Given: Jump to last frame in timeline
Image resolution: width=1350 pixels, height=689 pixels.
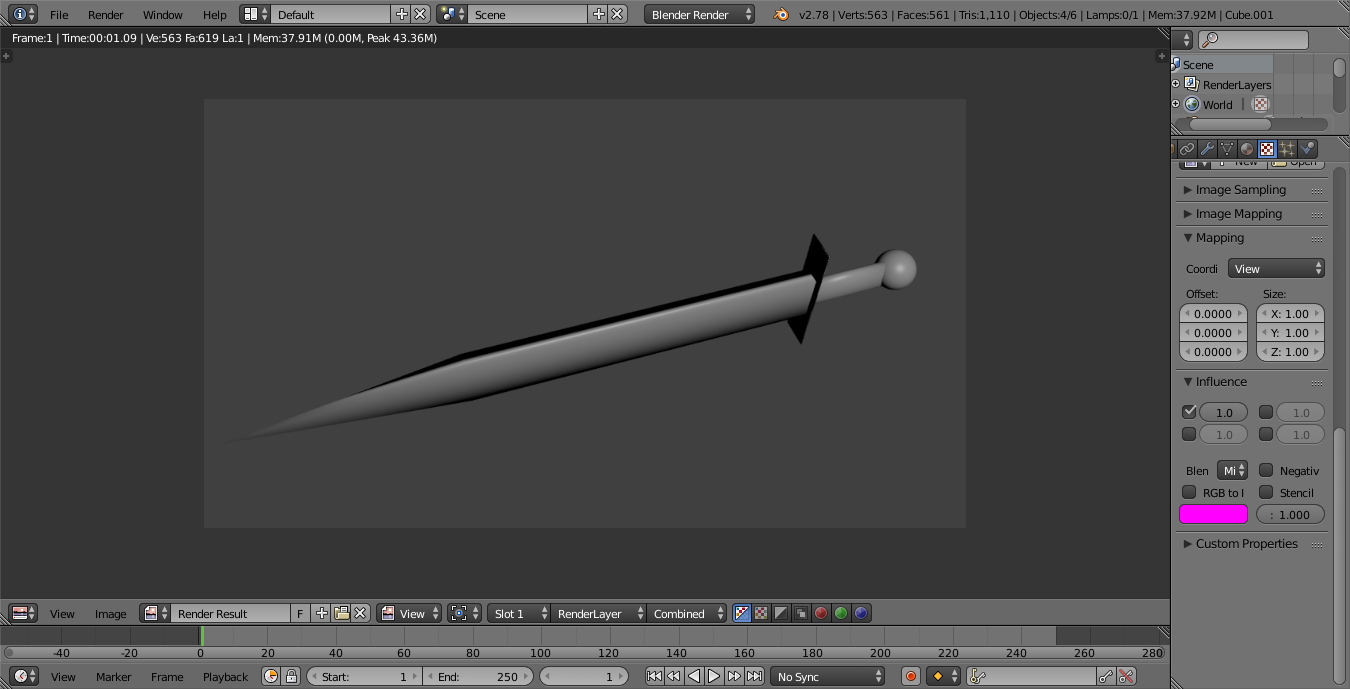Looking at the screenshot, I should pyautogui.click(x=755, y=677).
